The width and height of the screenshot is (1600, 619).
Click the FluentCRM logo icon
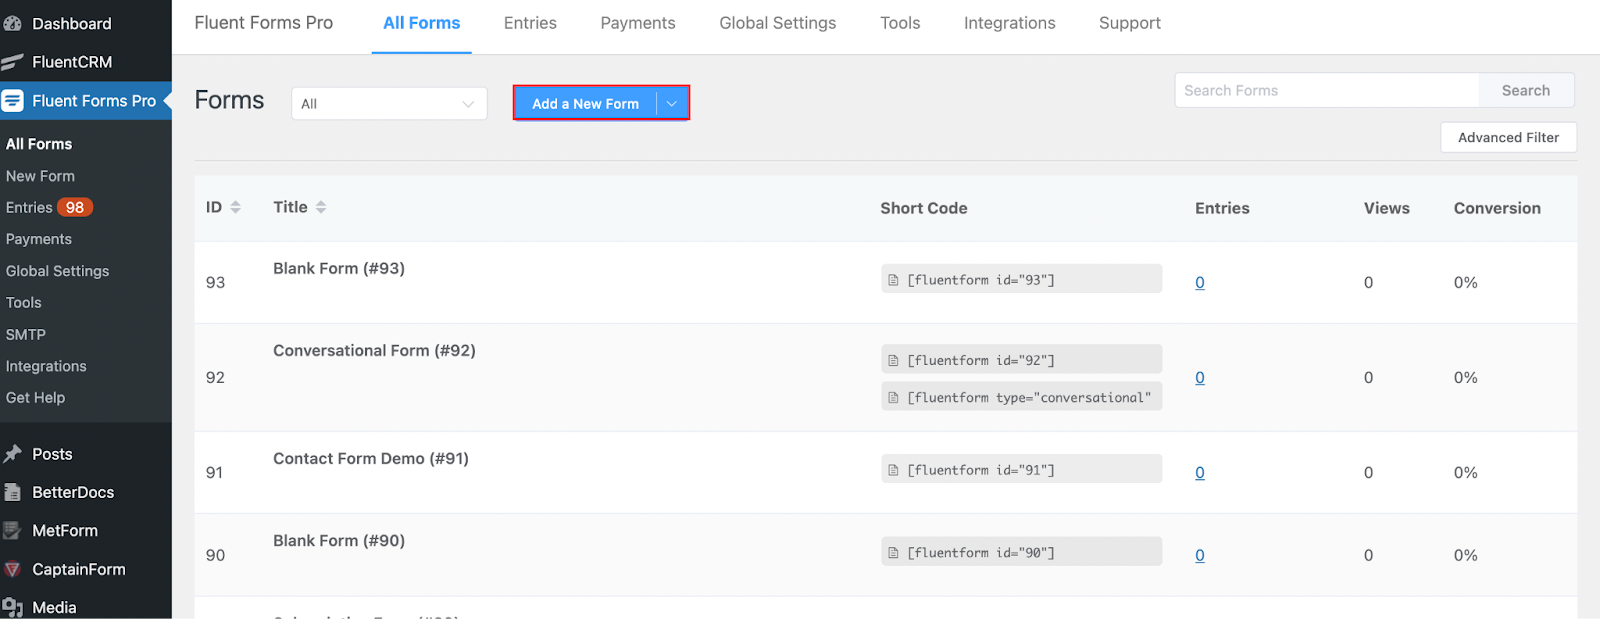[x=12, y=62]
